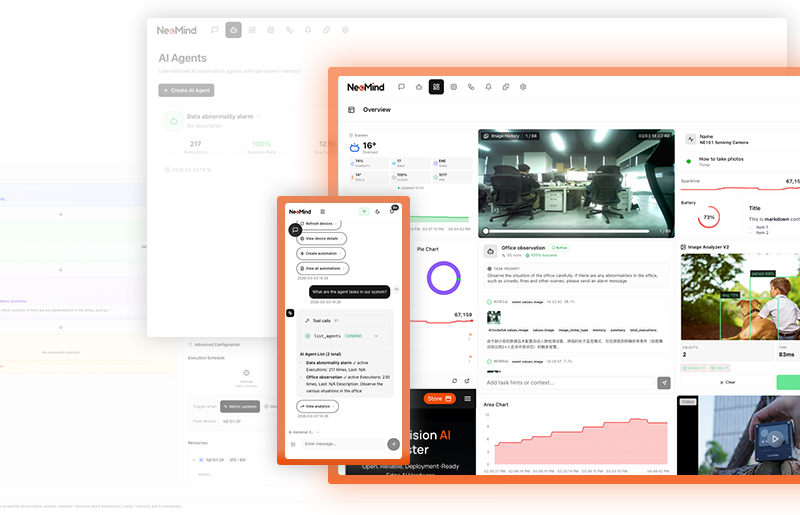Viewport: 800px width, 515px height.
Task: Select the person tag chip in Image Analyzer
Action: click(x=693, y=368)
